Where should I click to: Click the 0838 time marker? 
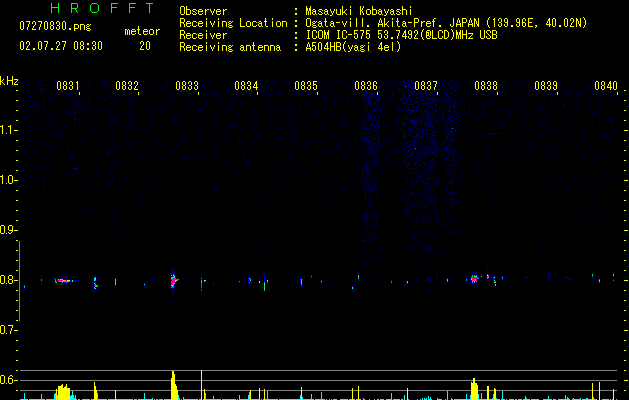486,86
